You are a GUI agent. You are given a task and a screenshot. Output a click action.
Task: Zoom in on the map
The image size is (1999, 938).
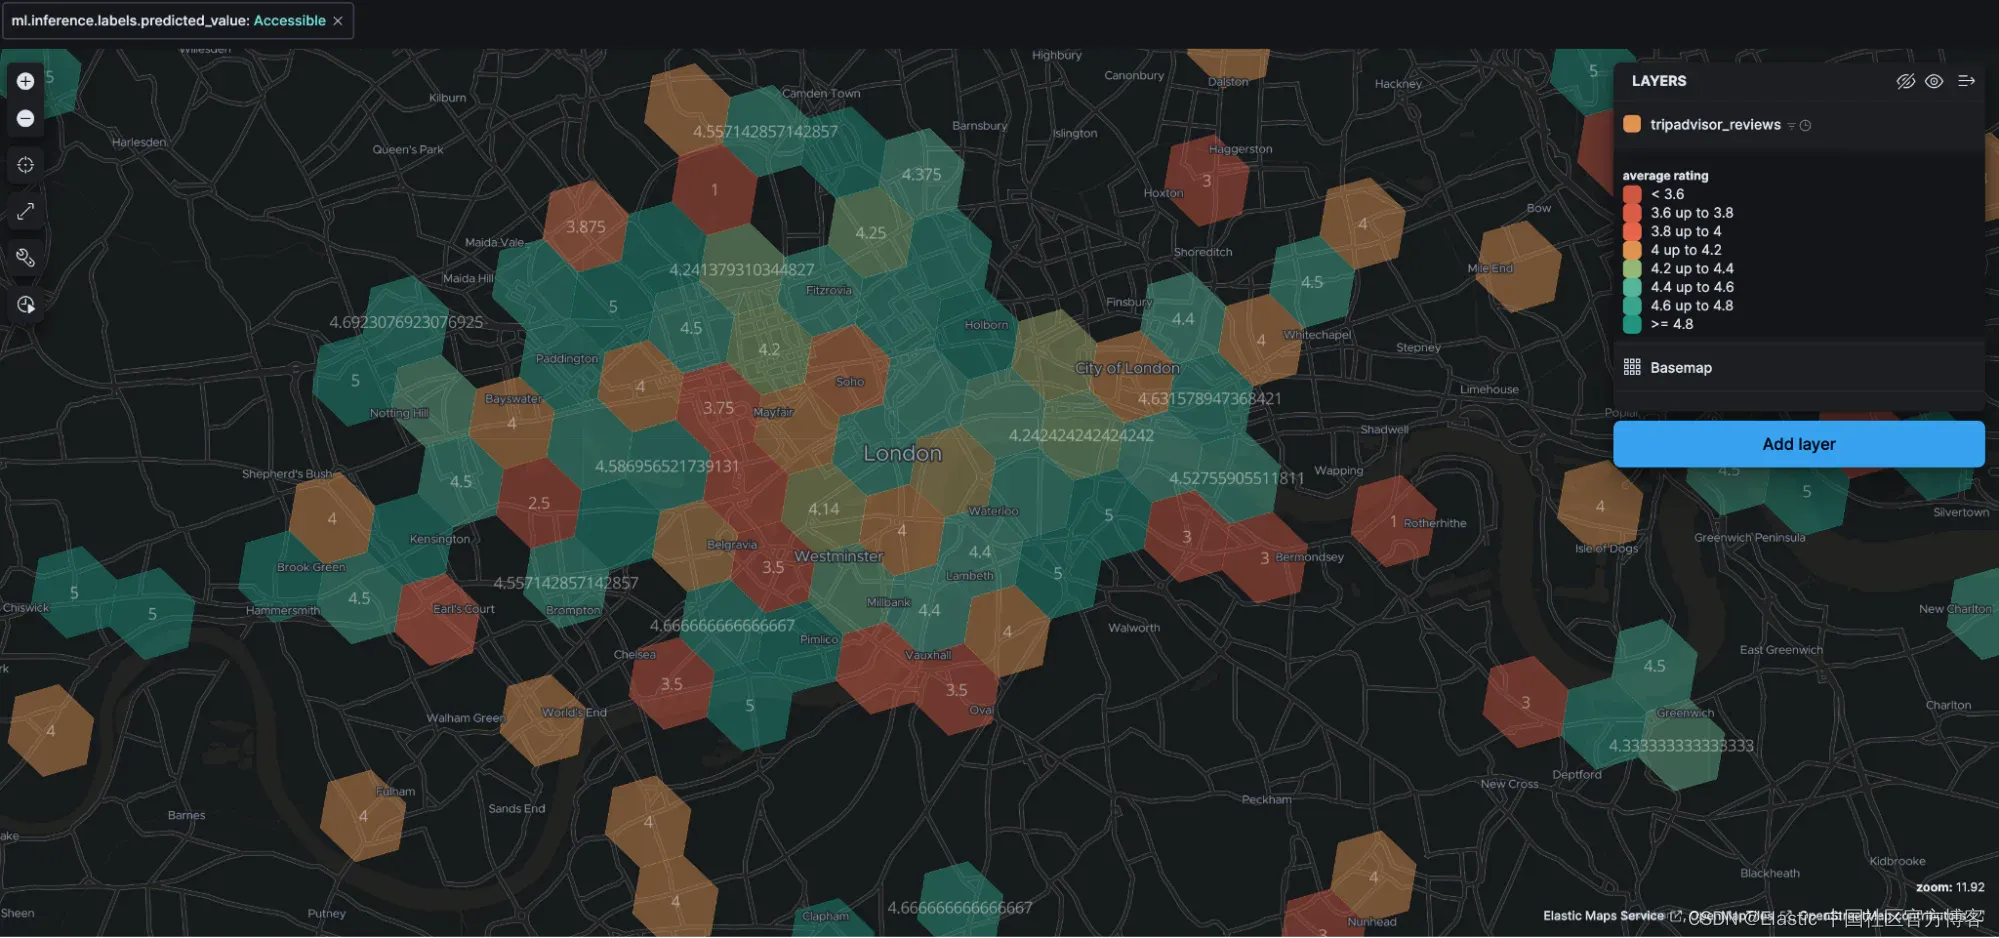tap(26, 81)
